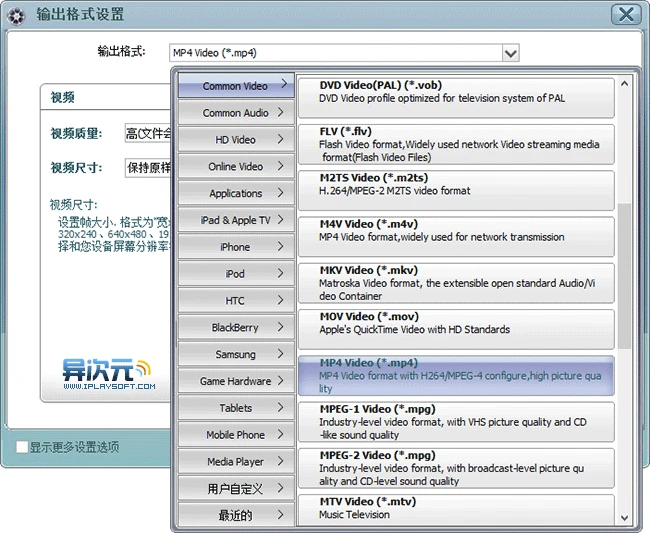This screenshot has height=533, width=650.
Task: Click the film reel icon in title bar
Action: 15,14
